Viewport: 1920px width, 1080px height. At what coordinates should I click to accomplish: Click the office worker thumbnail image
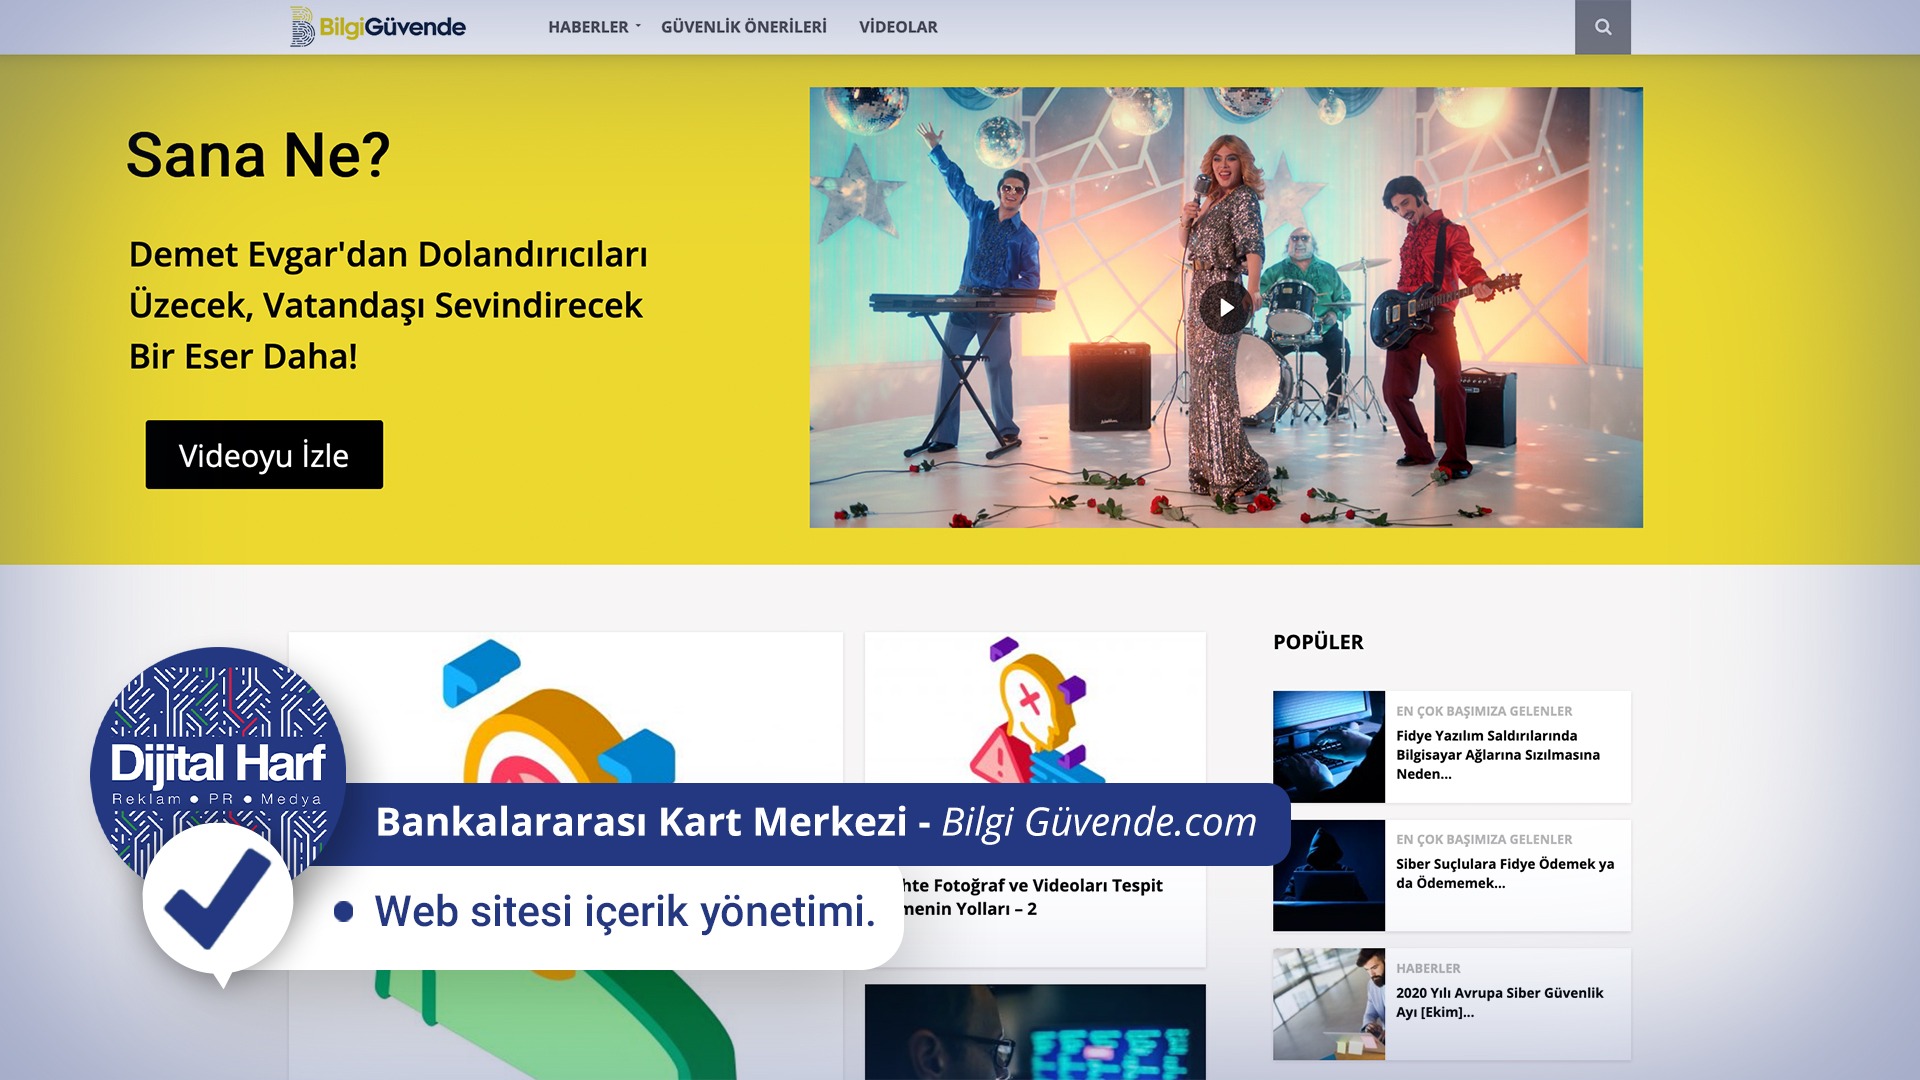tap(1328, 1004)
